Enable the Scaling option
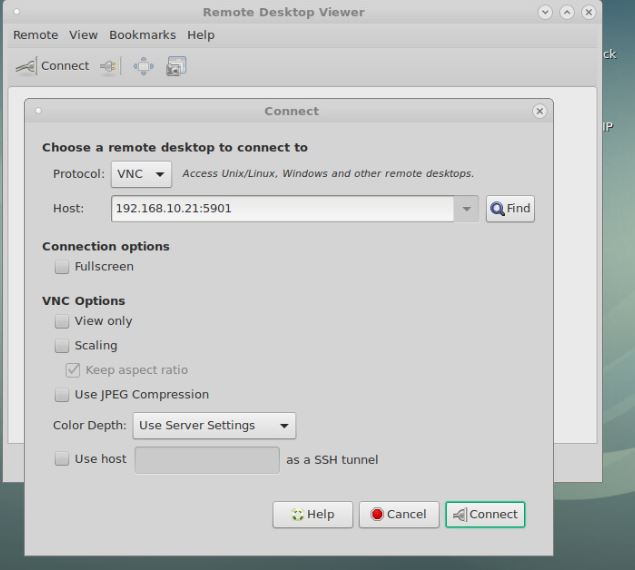Viewport: 635px width, 570px height. pos(62,345)
